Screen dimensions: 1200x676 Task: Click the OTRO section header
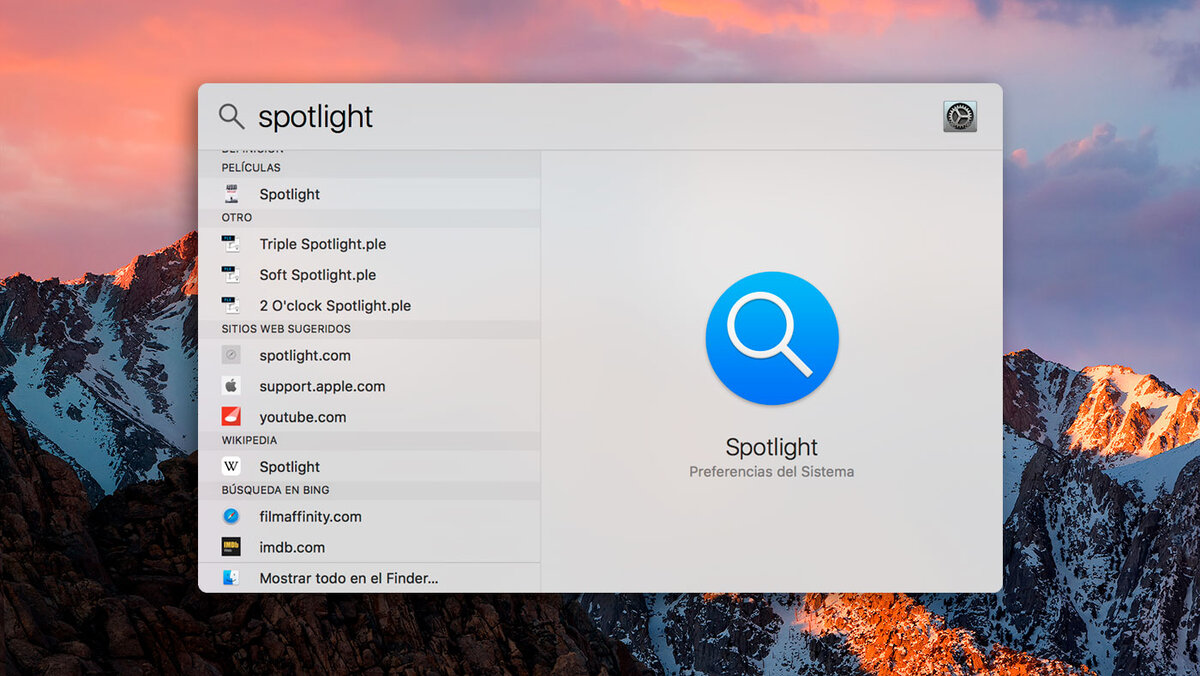coord(237,218)
